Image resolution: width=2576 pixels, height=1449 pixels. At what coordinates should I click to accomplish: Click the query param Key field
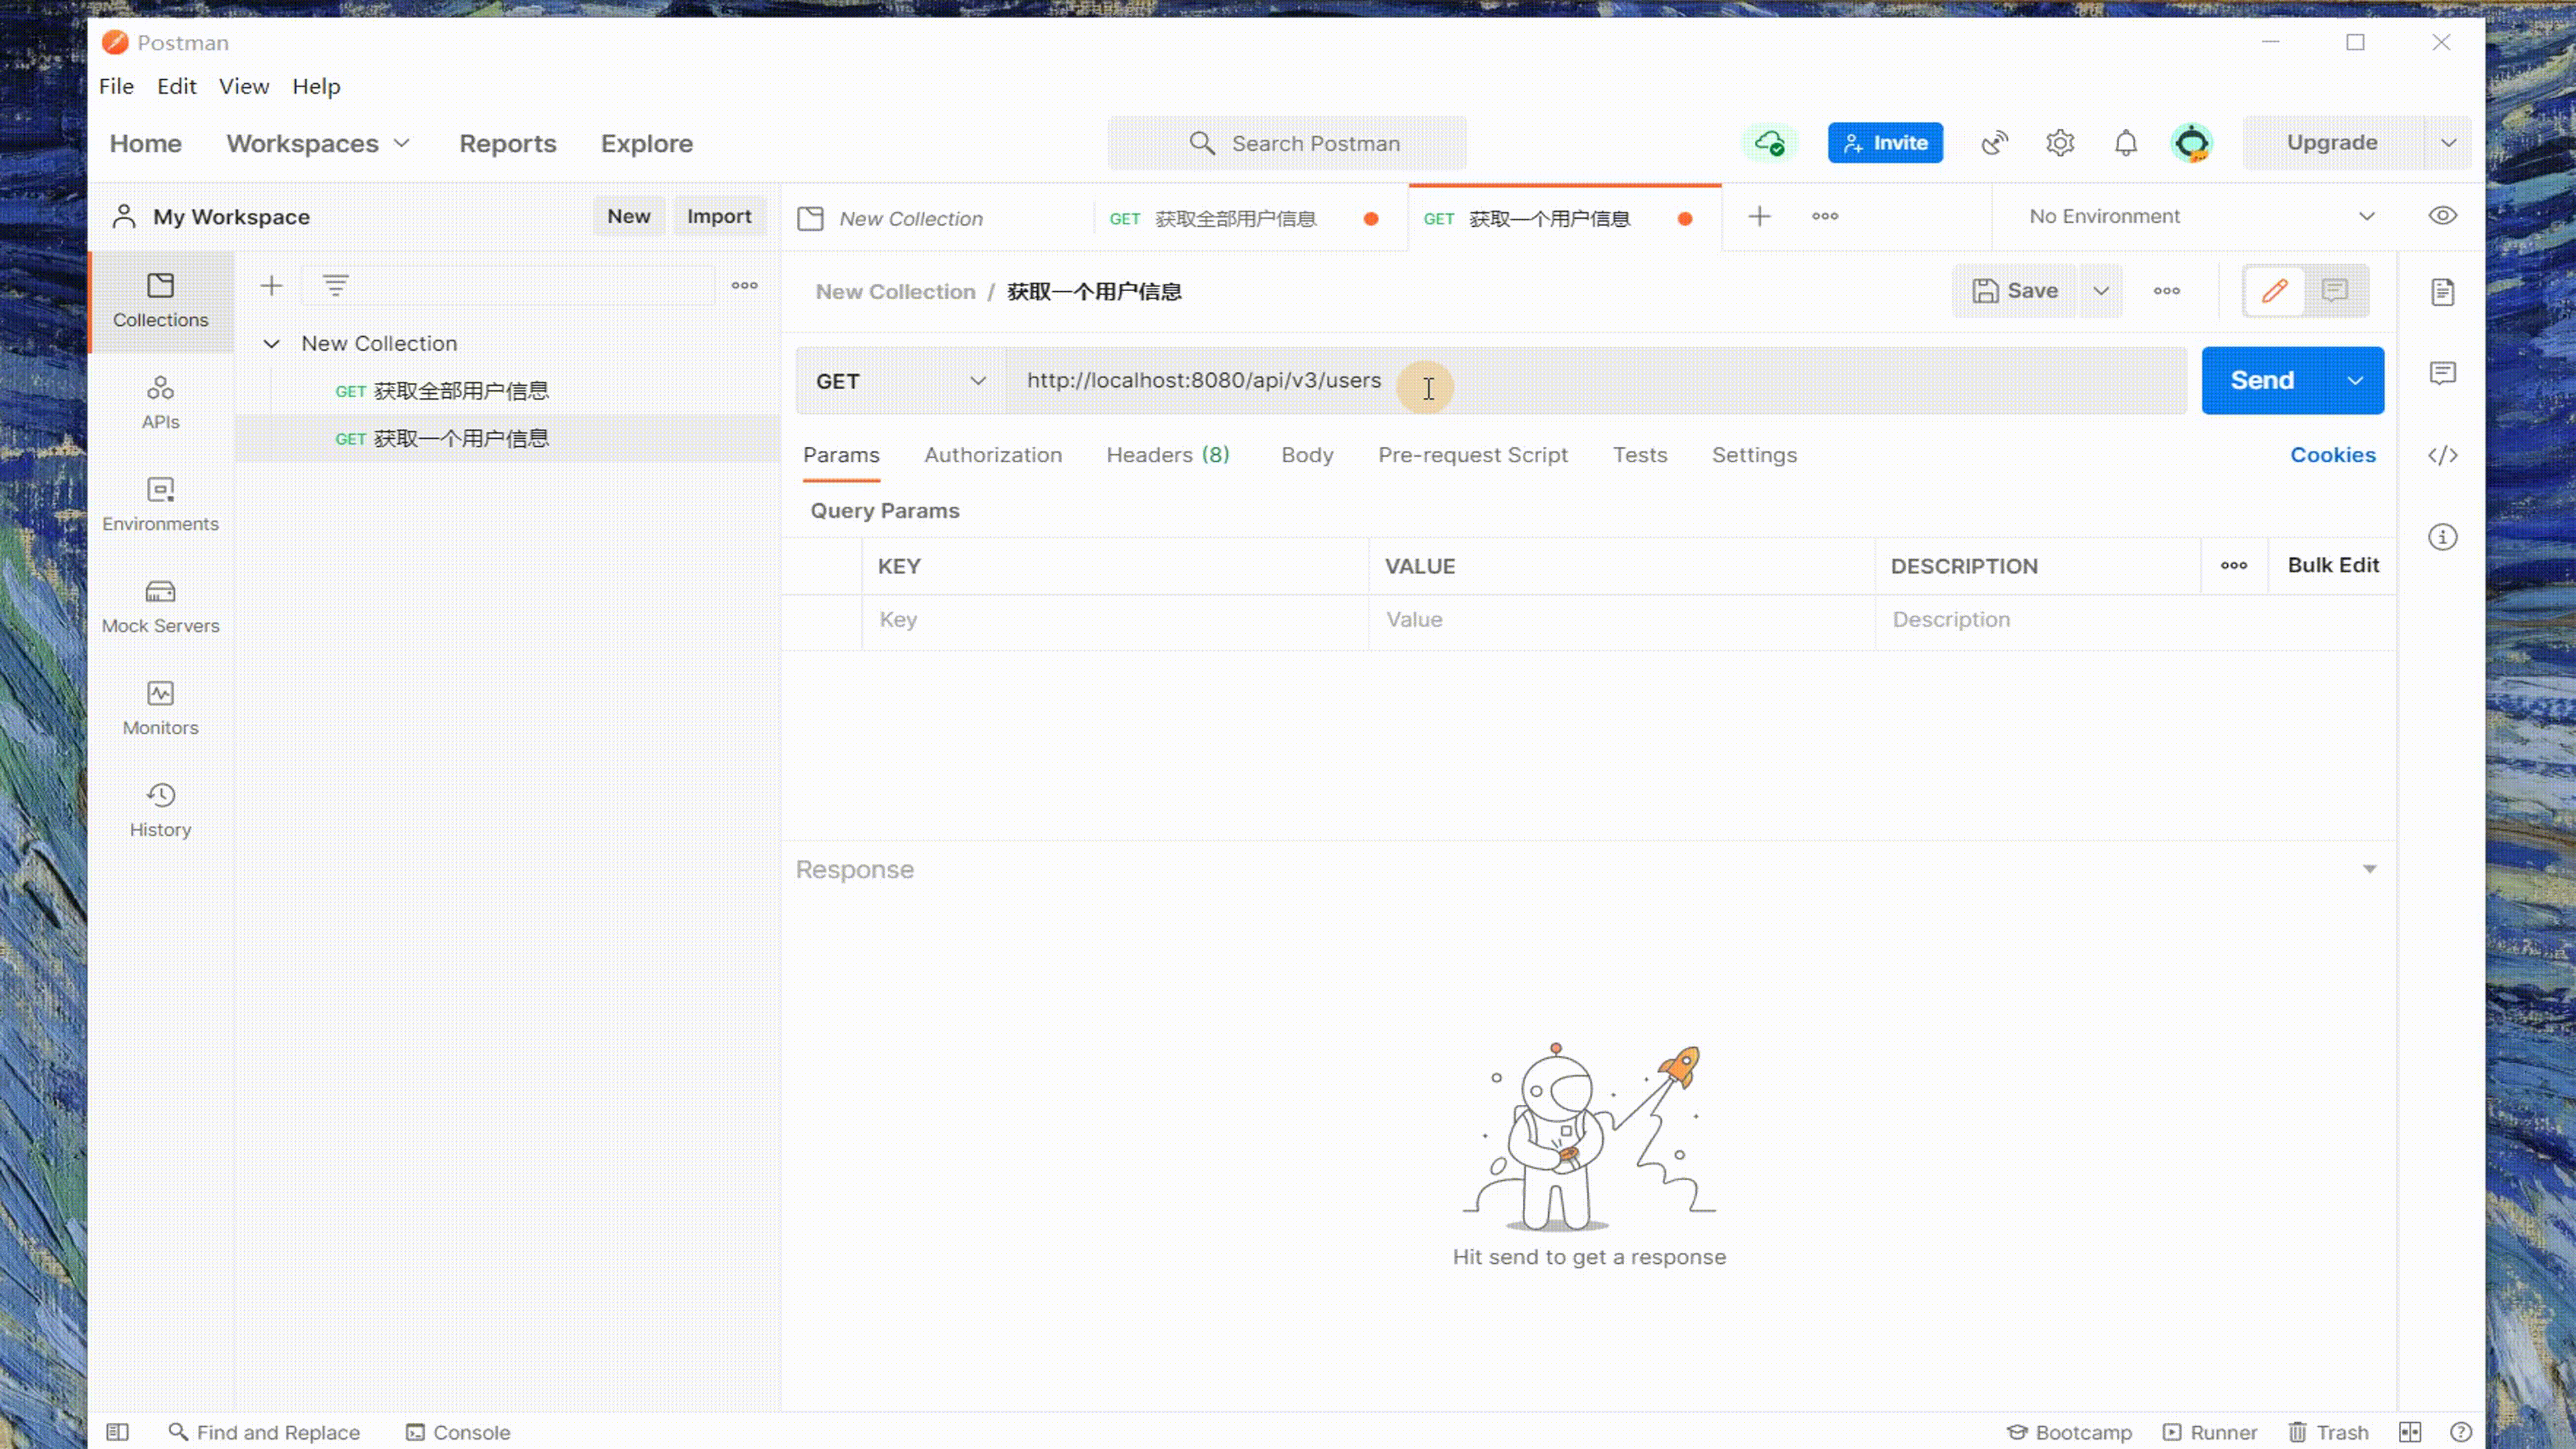point(1115,620)
